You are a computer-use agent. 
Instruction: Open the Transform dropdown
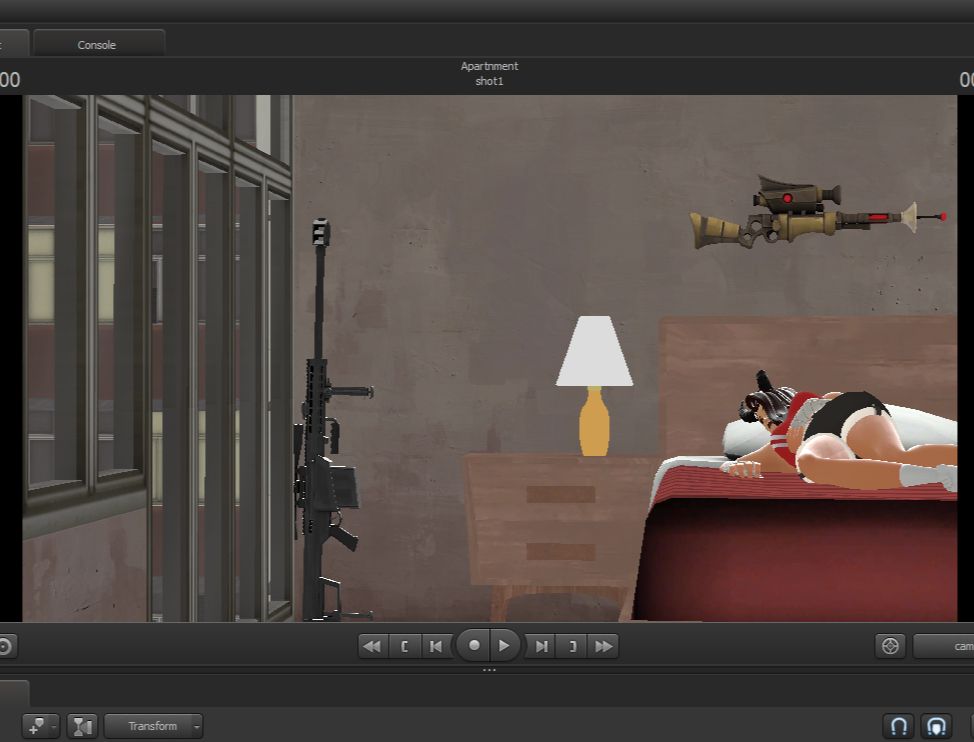(x=153, y=726)
